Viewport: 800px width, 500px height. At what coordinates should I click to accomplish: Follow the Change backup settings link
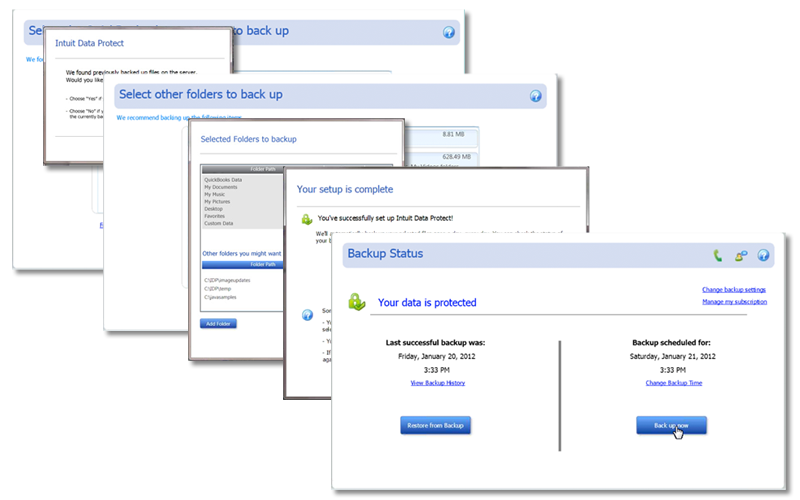pos(734,290)
